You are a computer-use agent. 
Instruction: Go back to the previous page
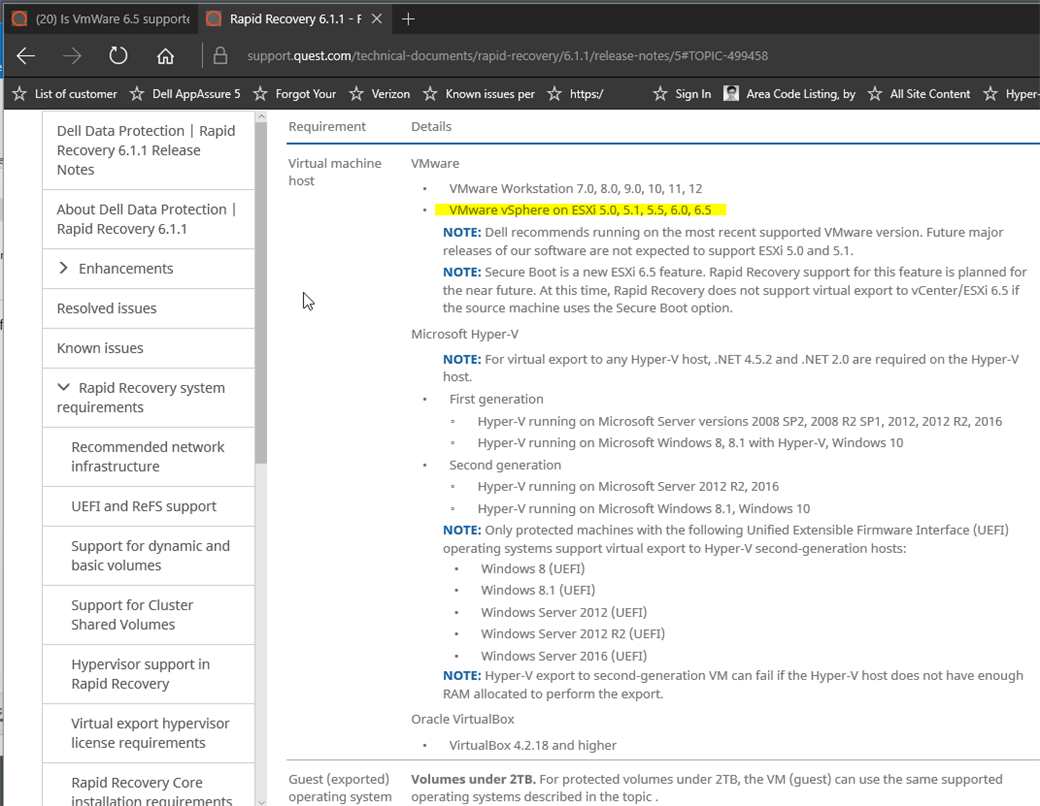26,56
